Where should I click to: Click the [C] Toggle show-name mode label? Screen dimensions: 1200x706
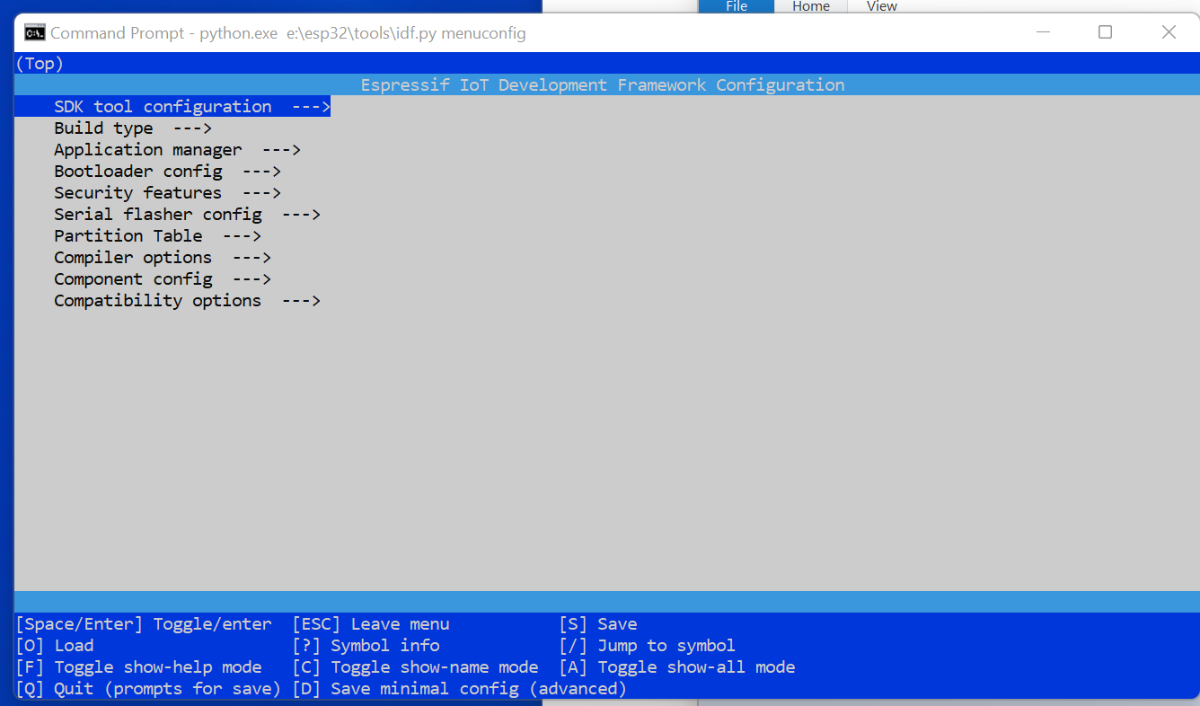pyautogui.click(x=415, y=667)
